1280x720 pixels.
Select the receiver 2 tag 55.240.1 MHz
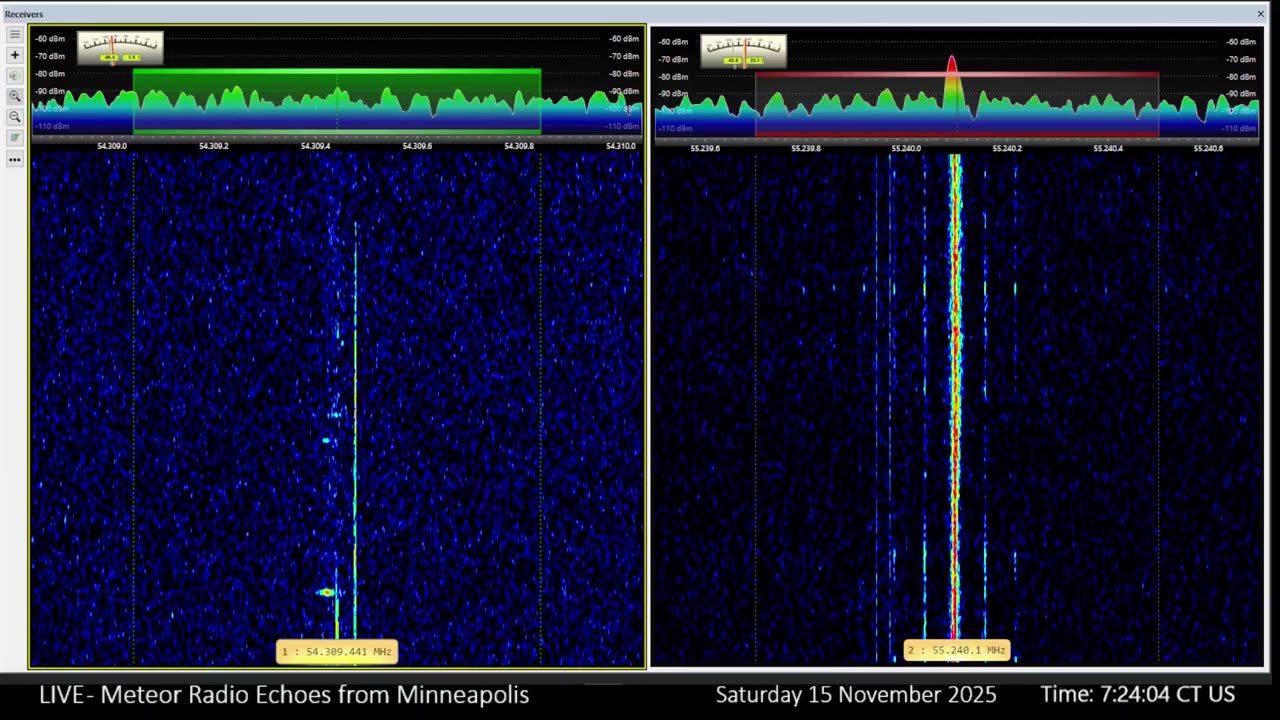[x=957, y=650]
